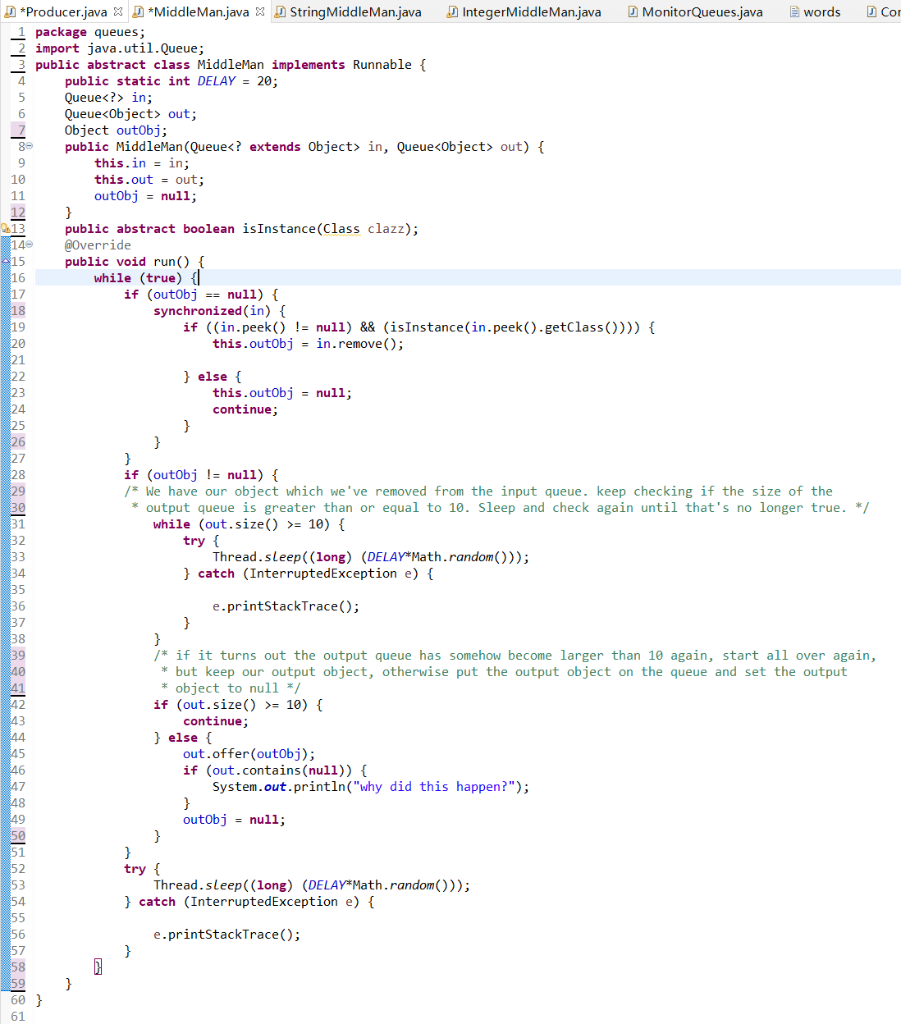Viewport: 901px width, 1024px height.
Task: Click line number 30 in the gutter
Action: click(x=18, y=507)
